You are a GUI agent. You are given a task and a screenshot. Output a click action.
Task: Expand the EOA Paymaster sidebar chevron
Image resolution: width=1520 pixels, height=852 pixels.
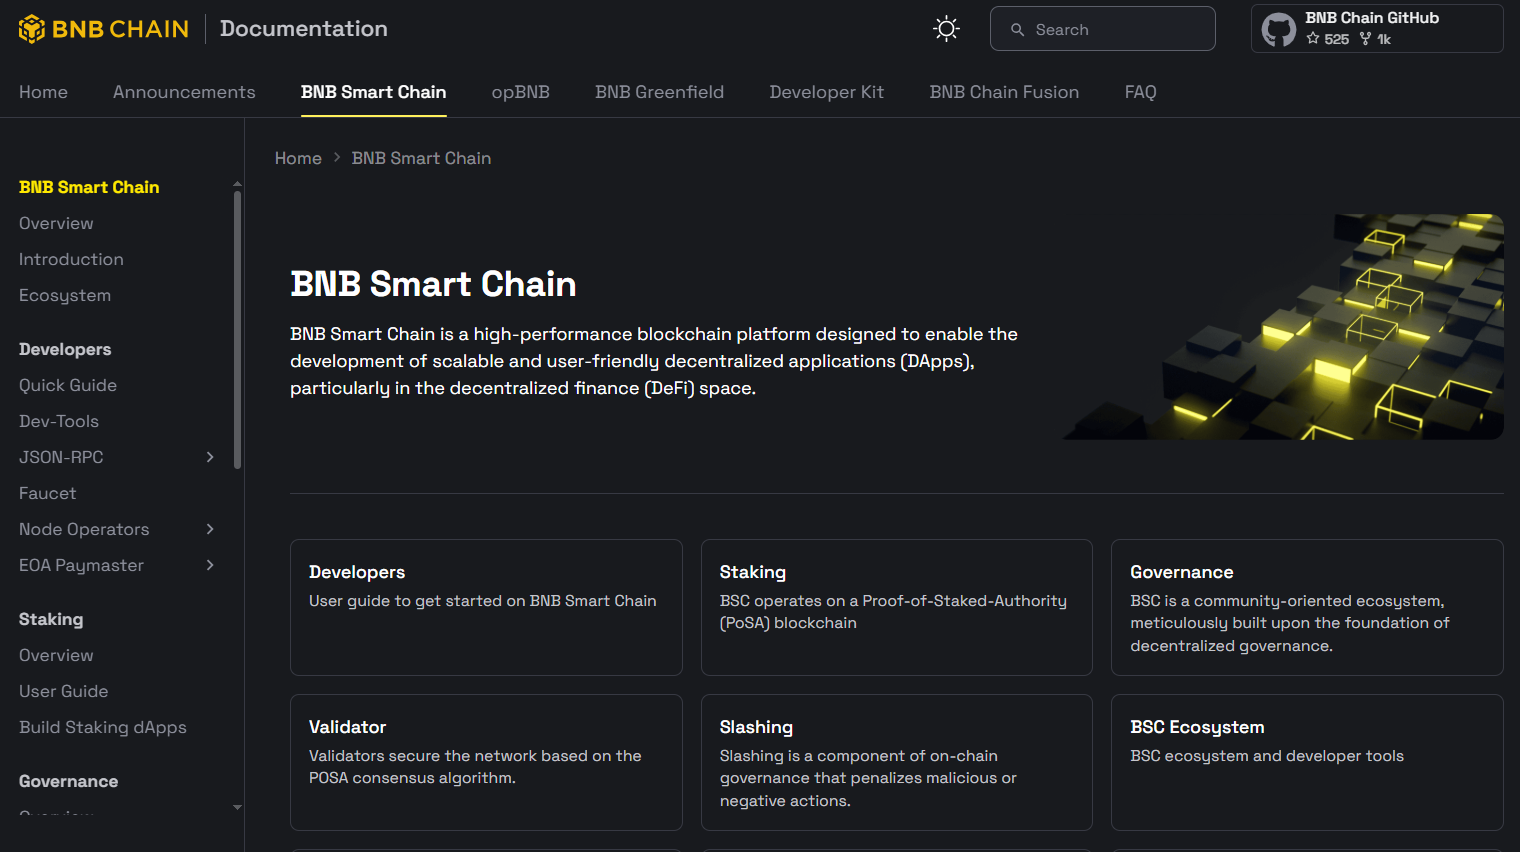click(210, 565)
